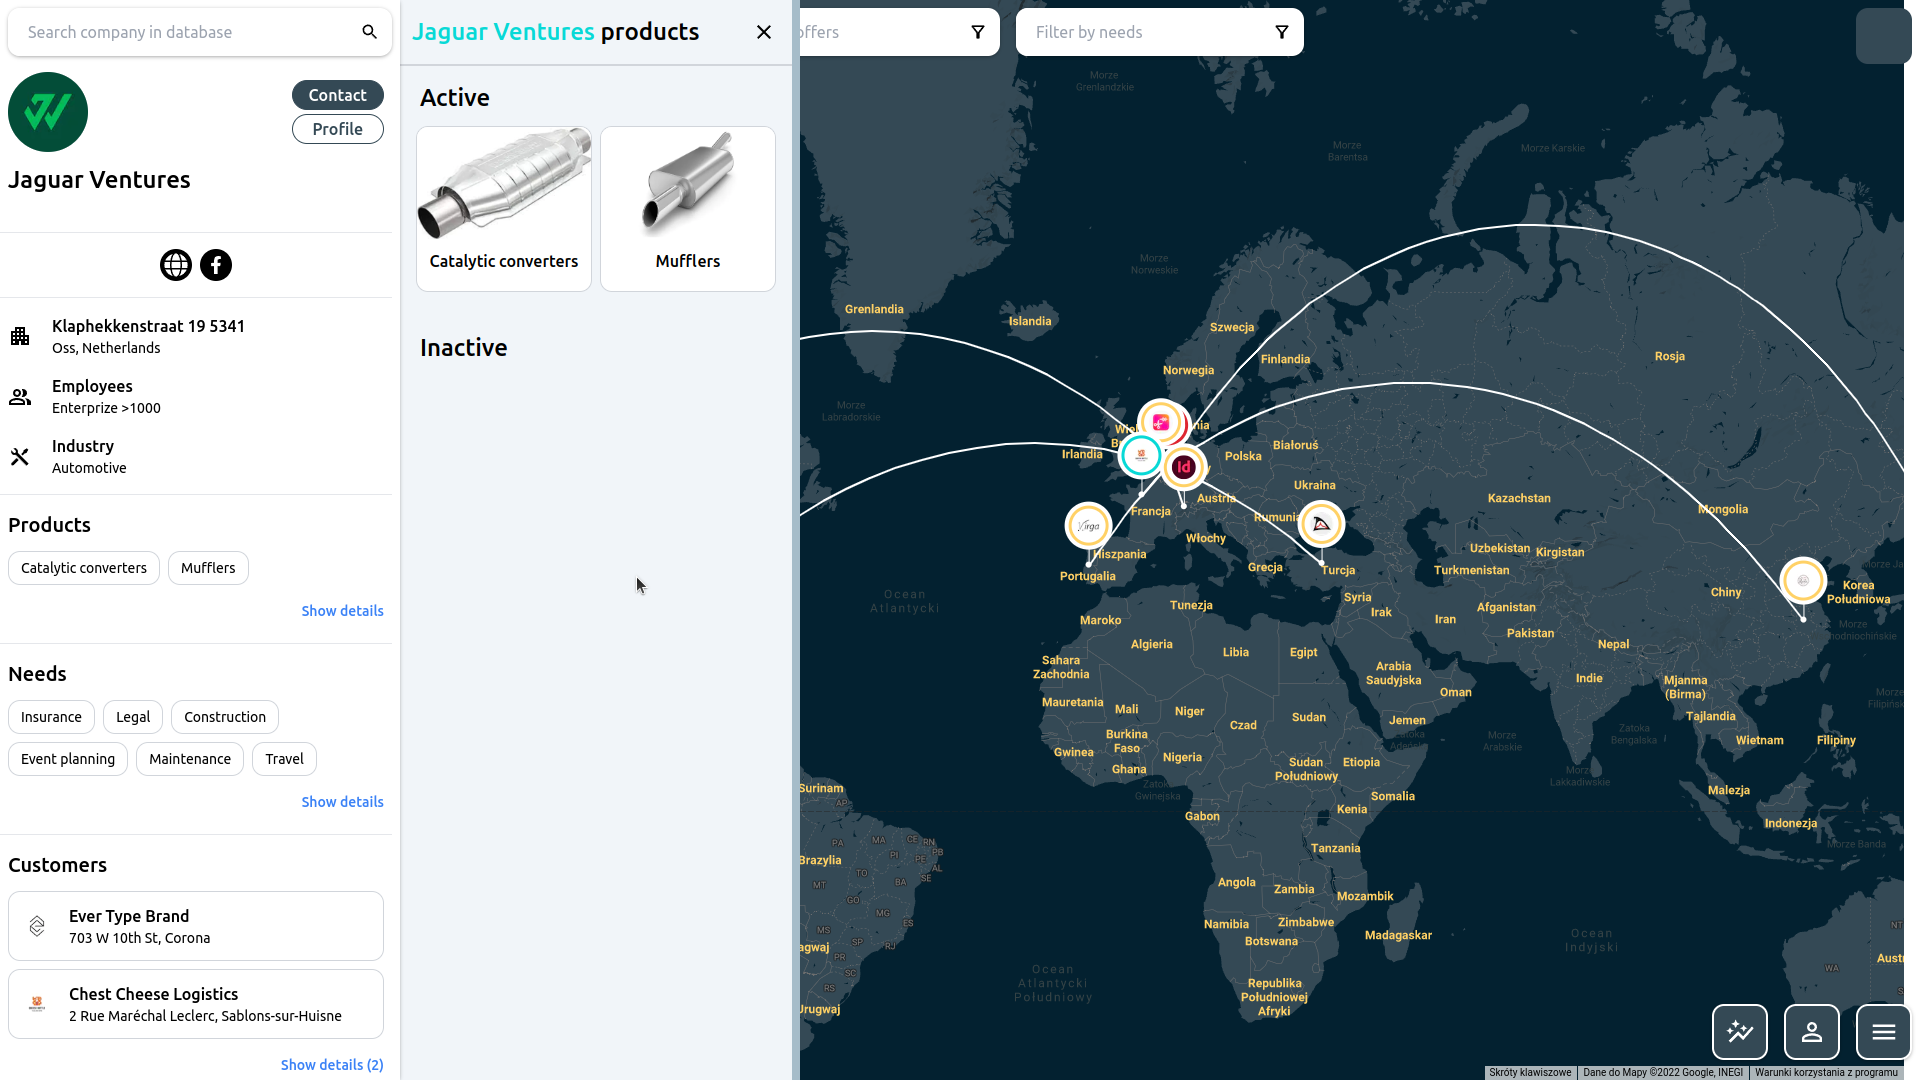
Task: Open the Filter by offers dropdown
Action: click(x=895, y=32)
